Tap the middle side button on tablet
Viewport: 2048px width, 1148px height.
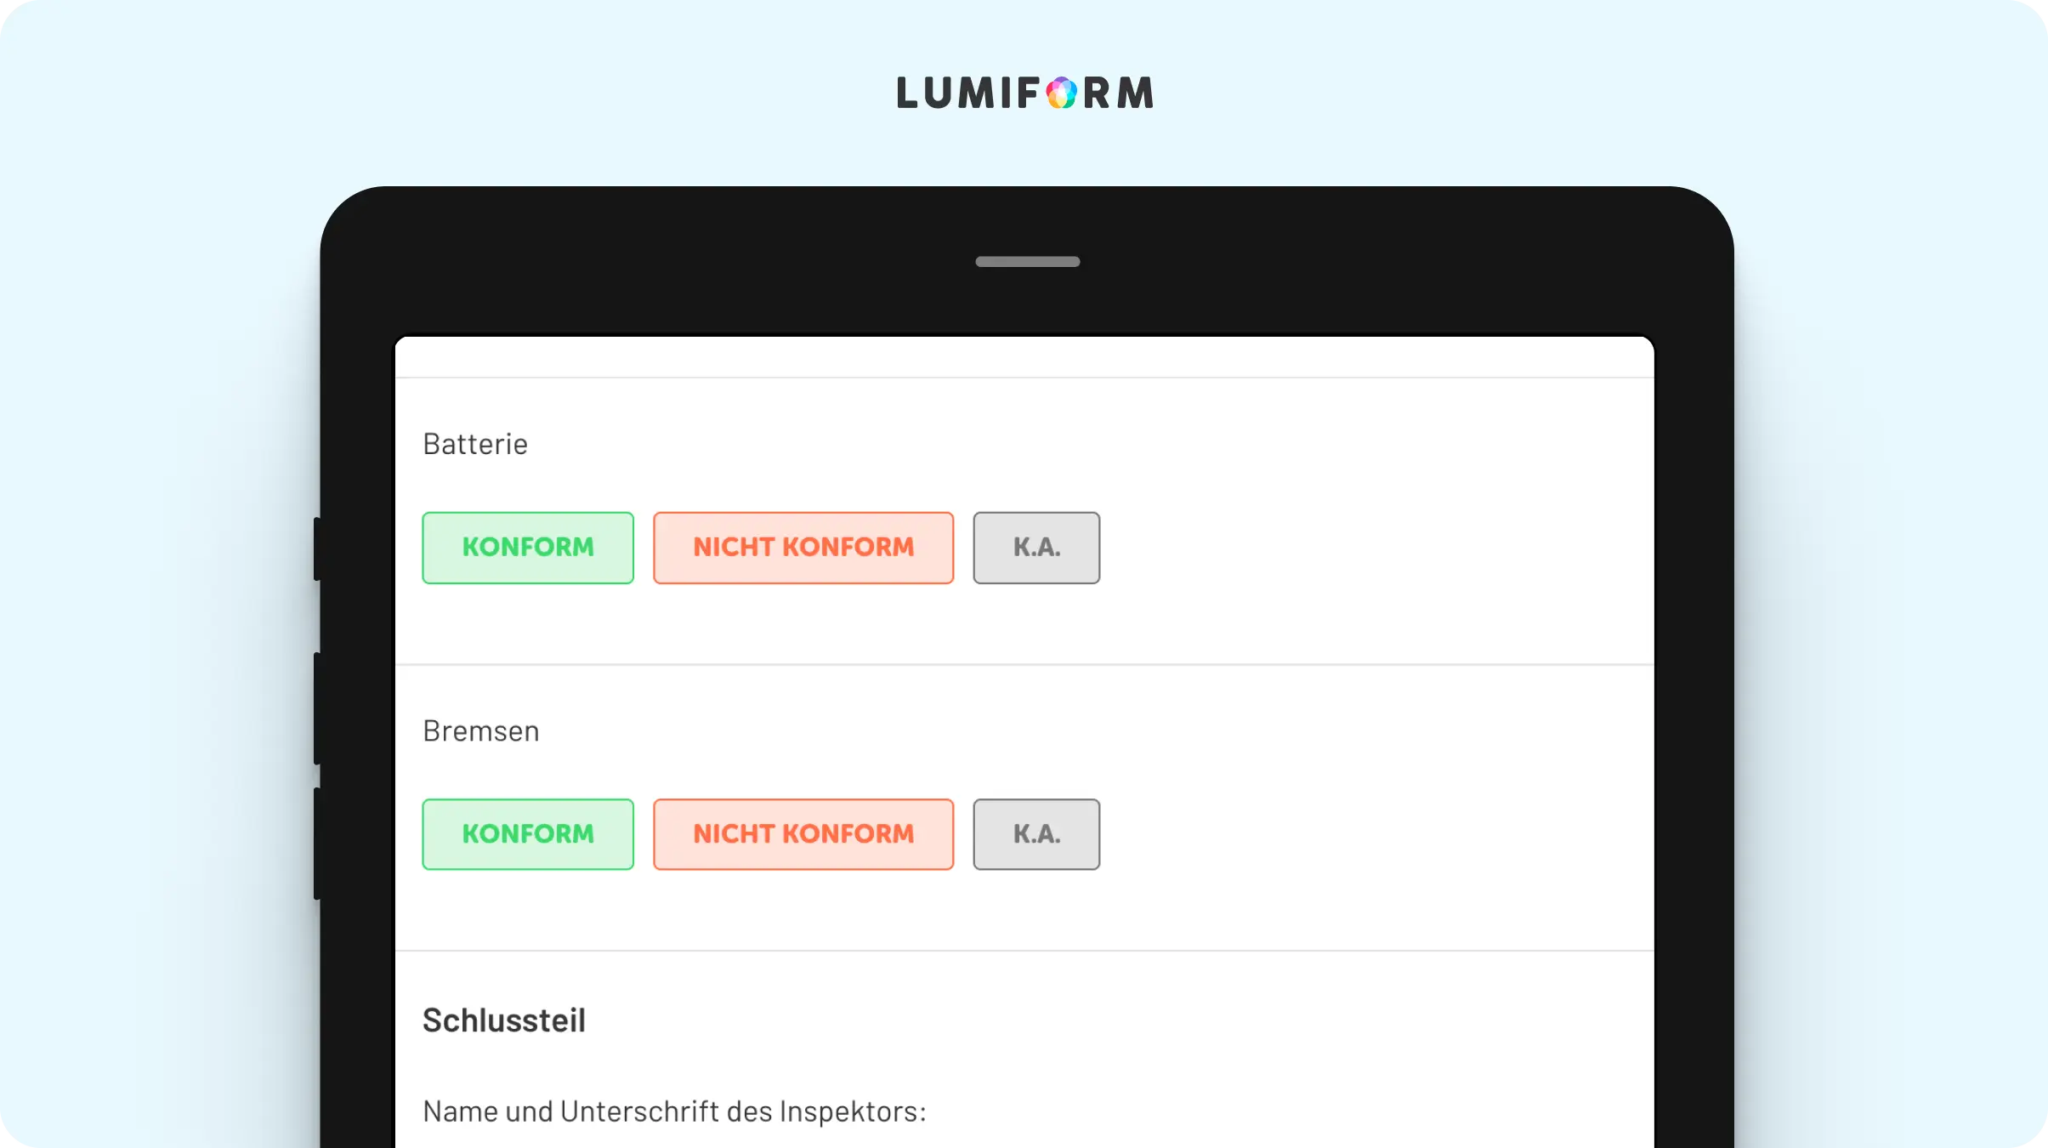point(317,709)
